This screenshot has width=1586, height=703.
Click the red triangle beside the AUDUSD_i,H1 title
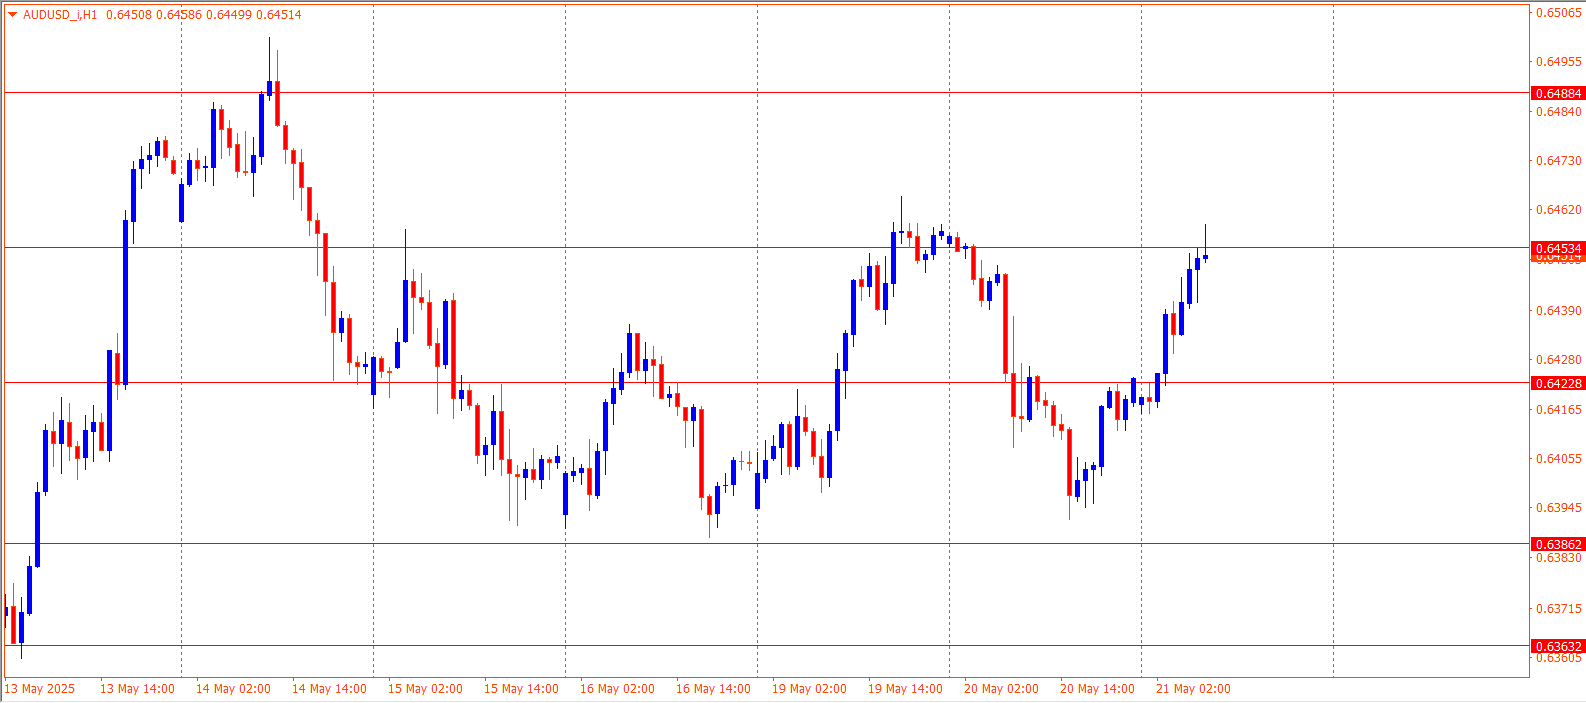tap(12, 15)
